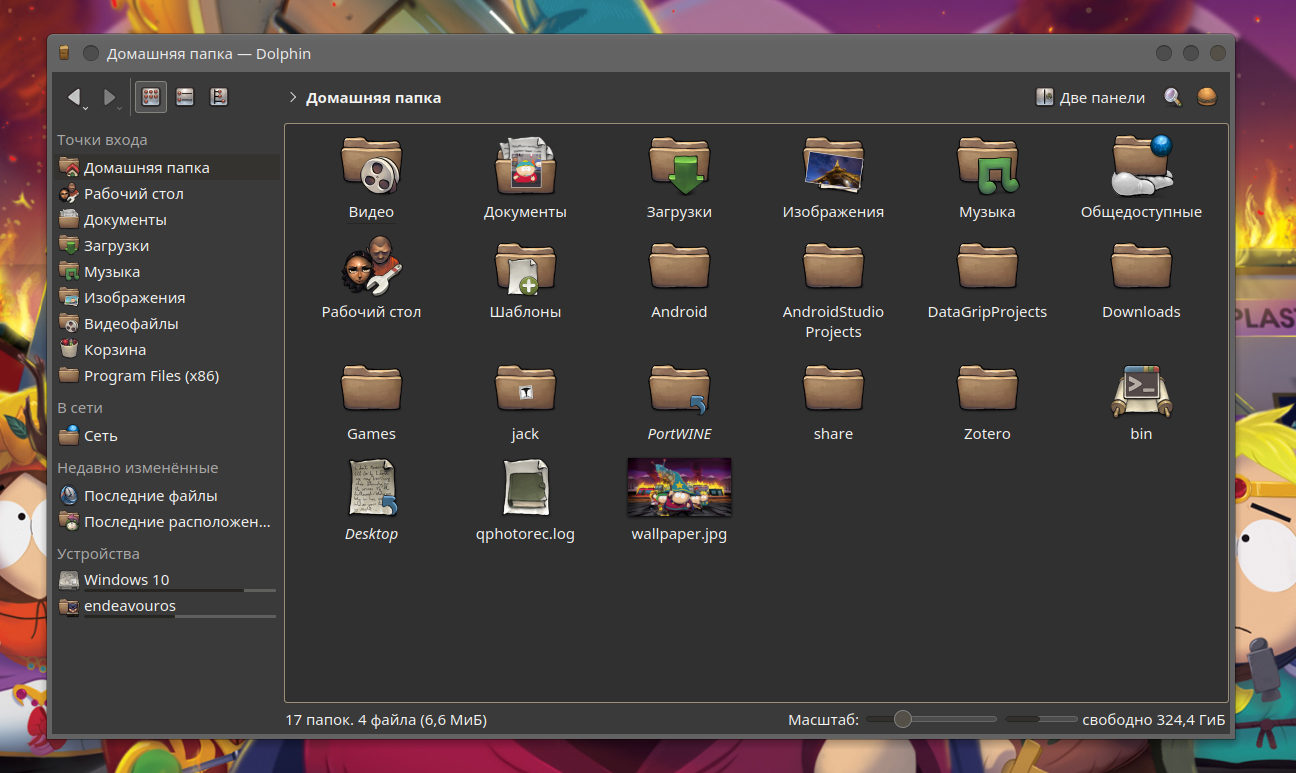Image resolution: width=1296 pixels, height=773 pixels.
Task: Switch to Icons view mode
Action: click(151, 97)
